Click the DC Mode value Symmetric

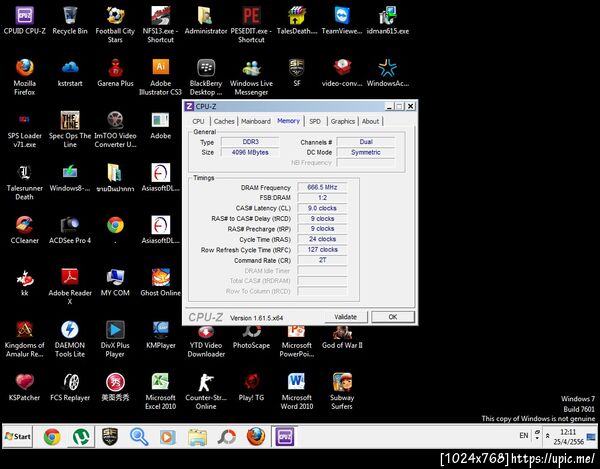click(366, 152)
